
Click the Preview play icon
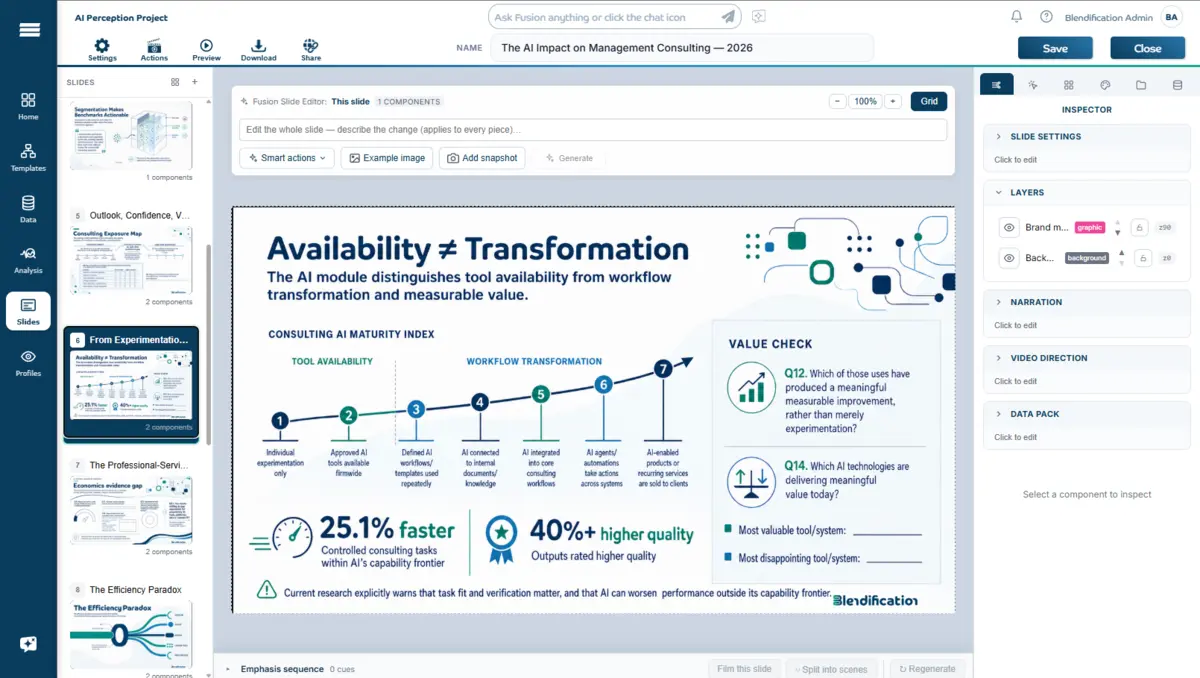(206, 50)
